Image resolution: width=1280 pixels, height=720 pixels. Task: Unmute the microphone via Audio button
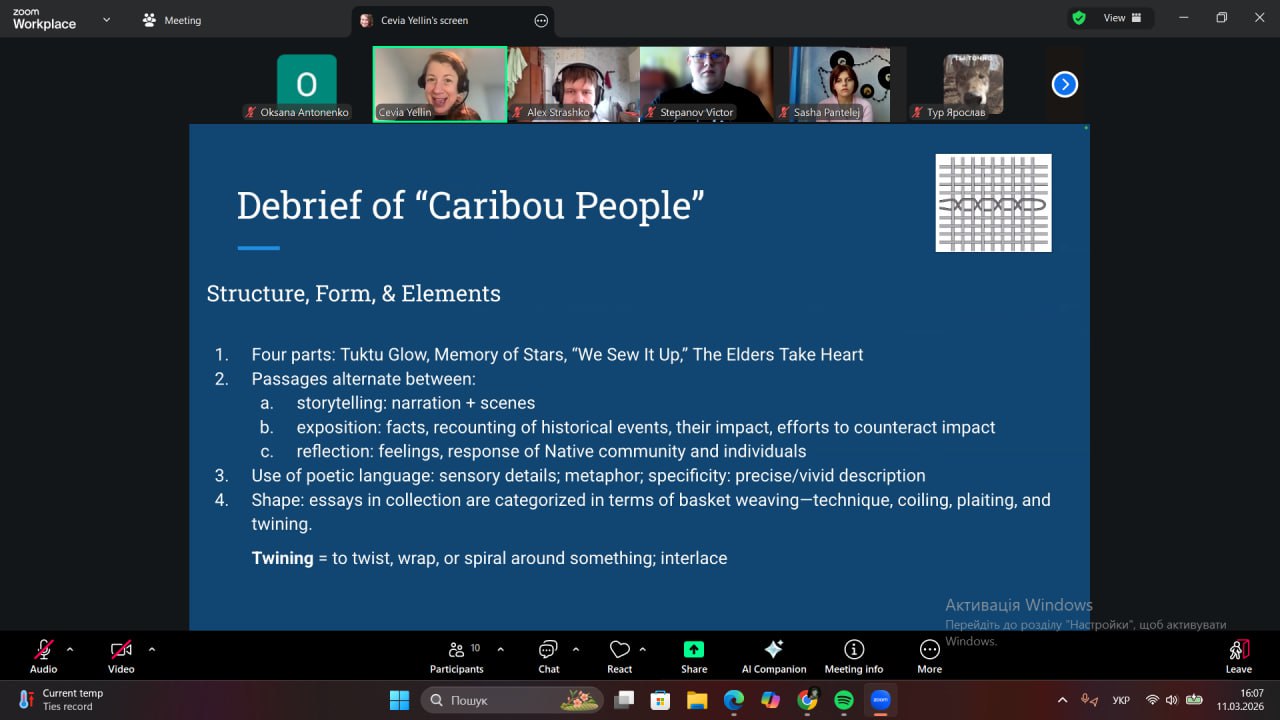pyautogui.click(x=44, y=656)
